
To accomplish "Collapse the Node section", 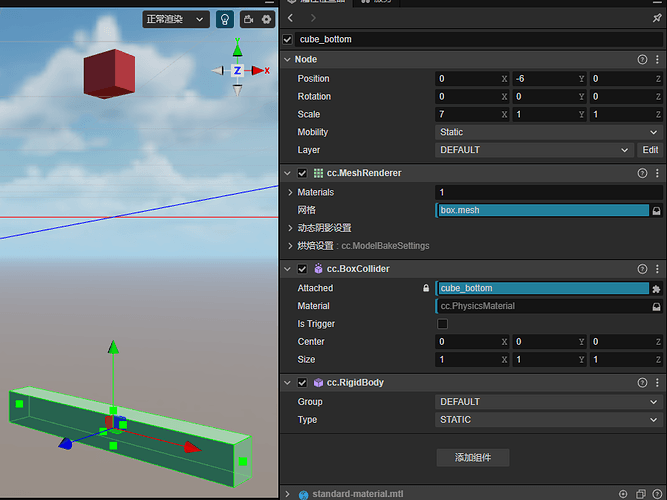I will point(288,60).
